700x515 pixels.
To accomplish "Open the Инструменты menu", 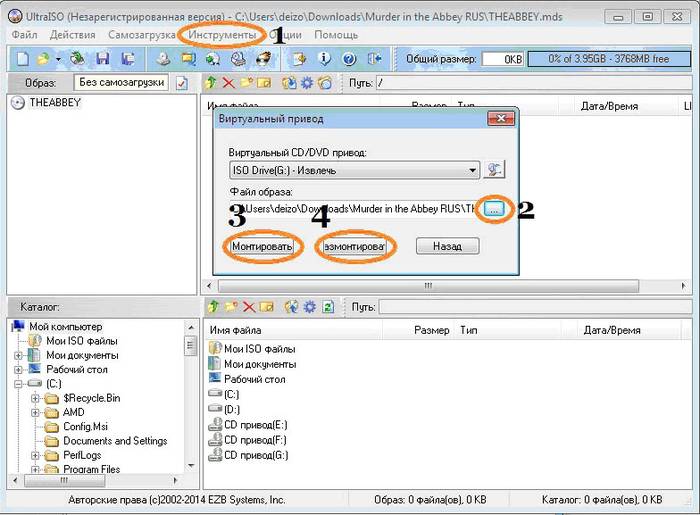I will (x=222, y=35).
